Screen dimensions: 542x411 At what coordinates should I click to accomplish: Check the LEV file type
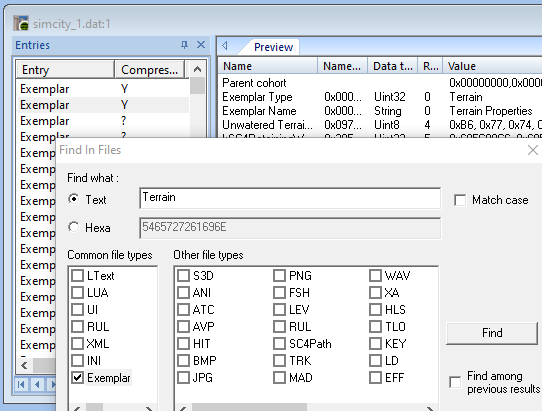279,309
